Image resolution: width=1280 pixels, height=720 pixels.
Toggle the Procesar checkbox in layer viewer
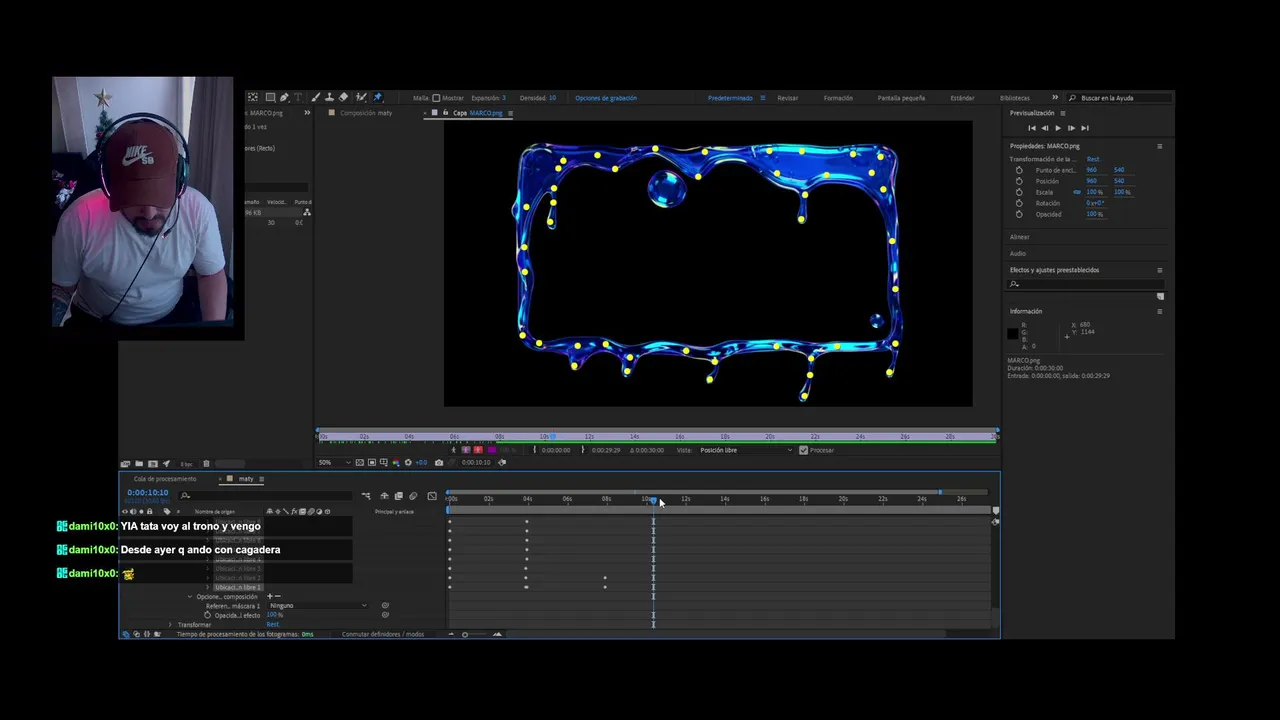tap(803, 450)
